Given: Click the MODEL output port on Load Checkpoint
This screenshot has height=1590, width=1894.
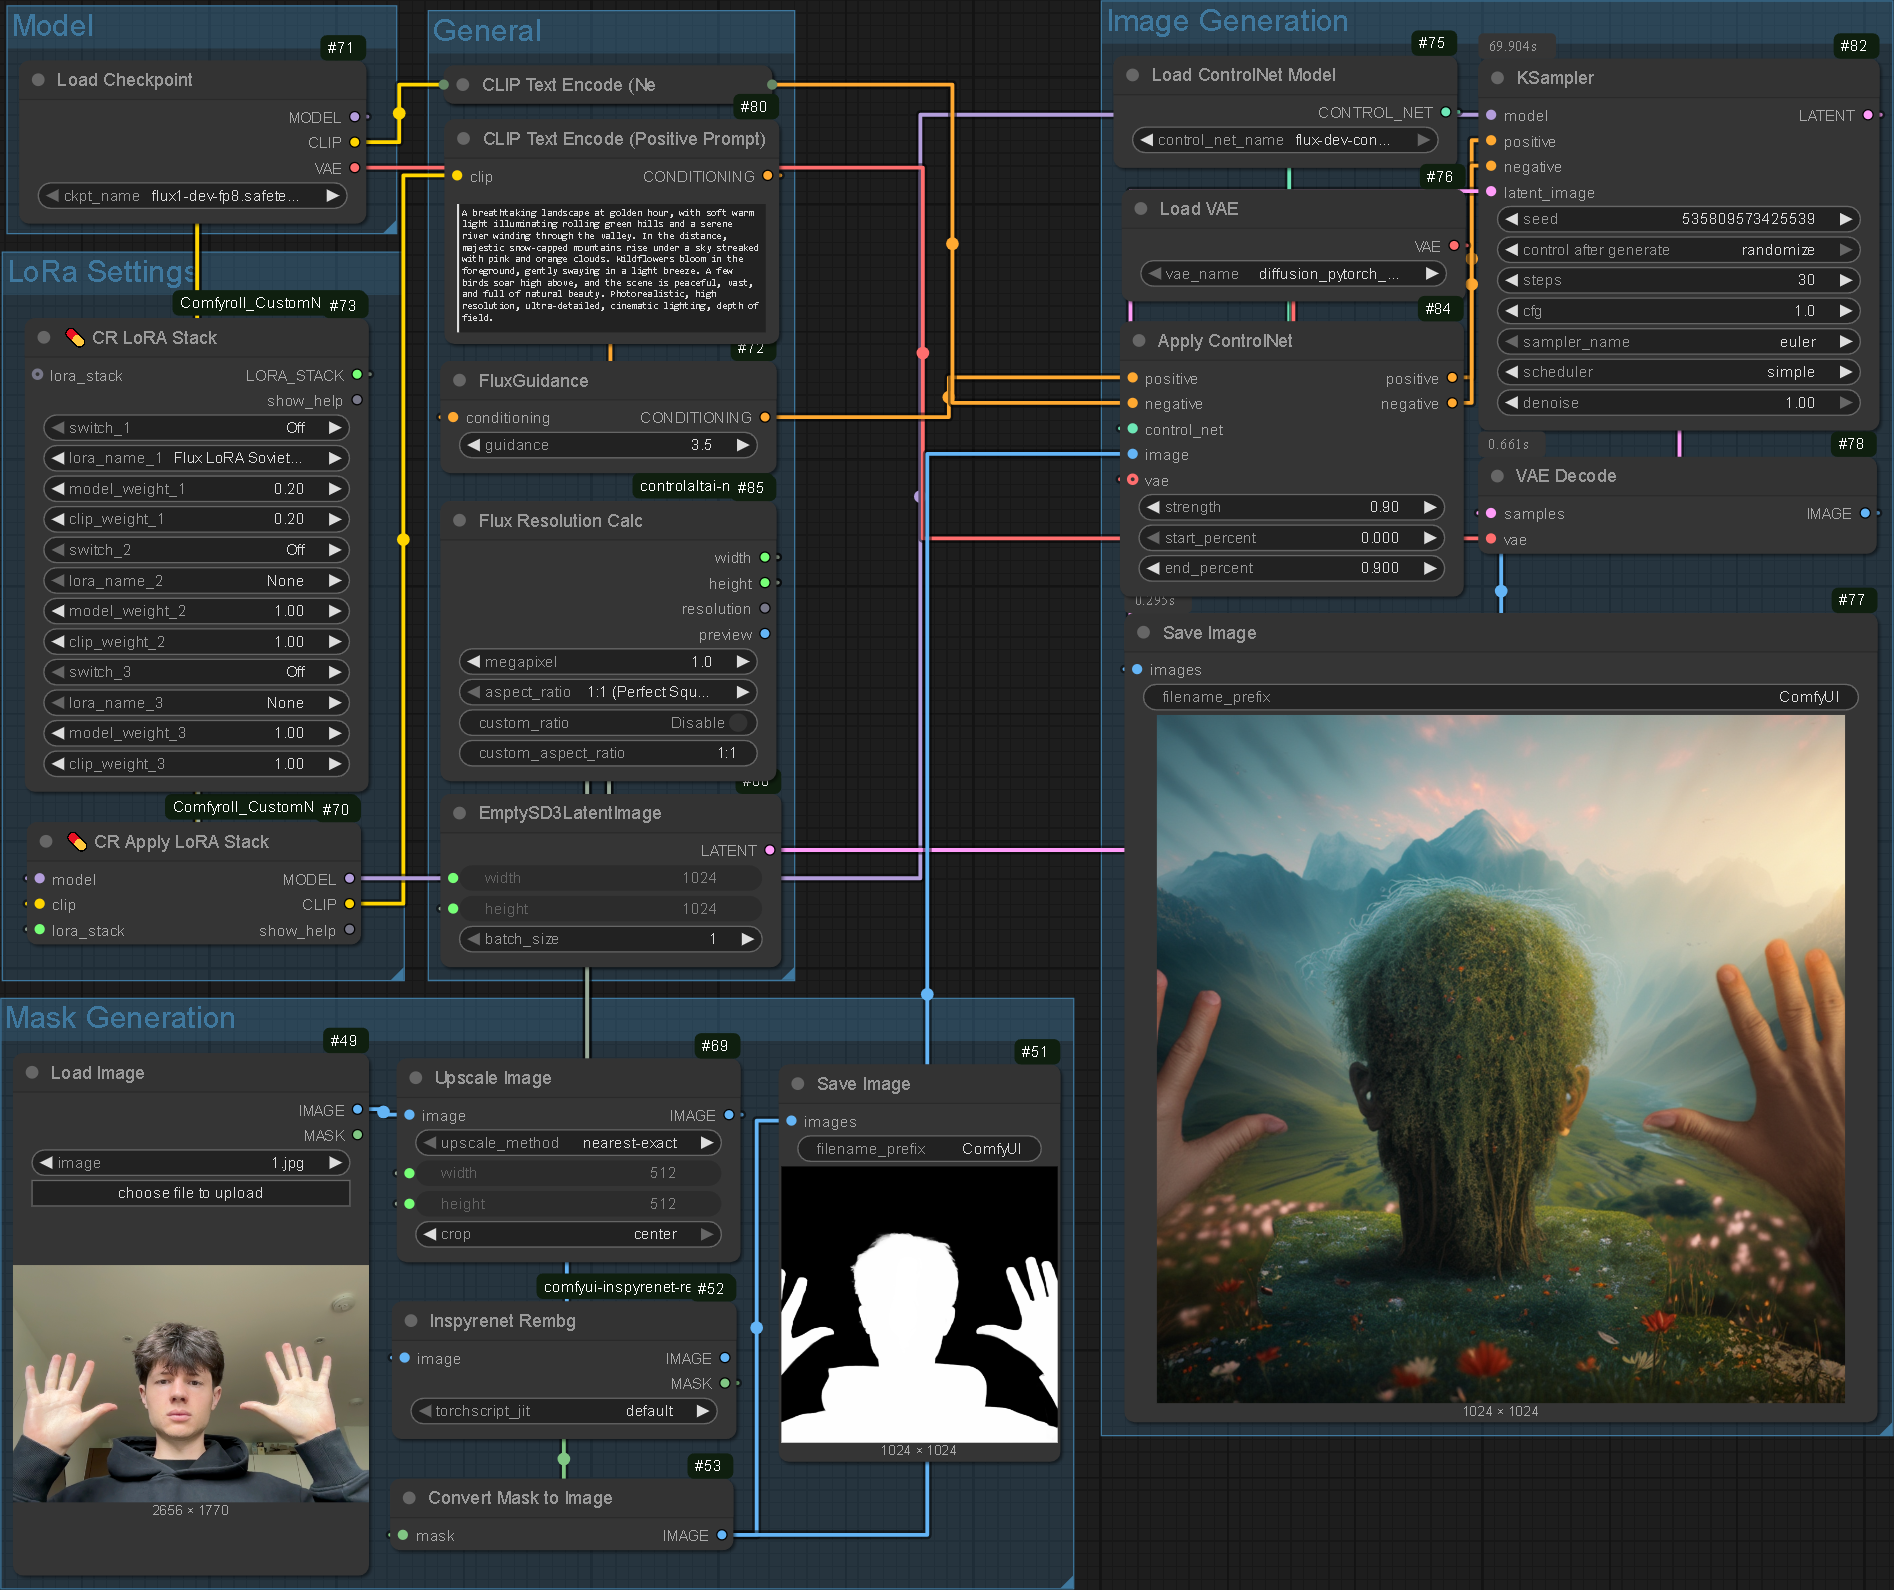Looking at the screenshot, I should click(x=355, y=117).
